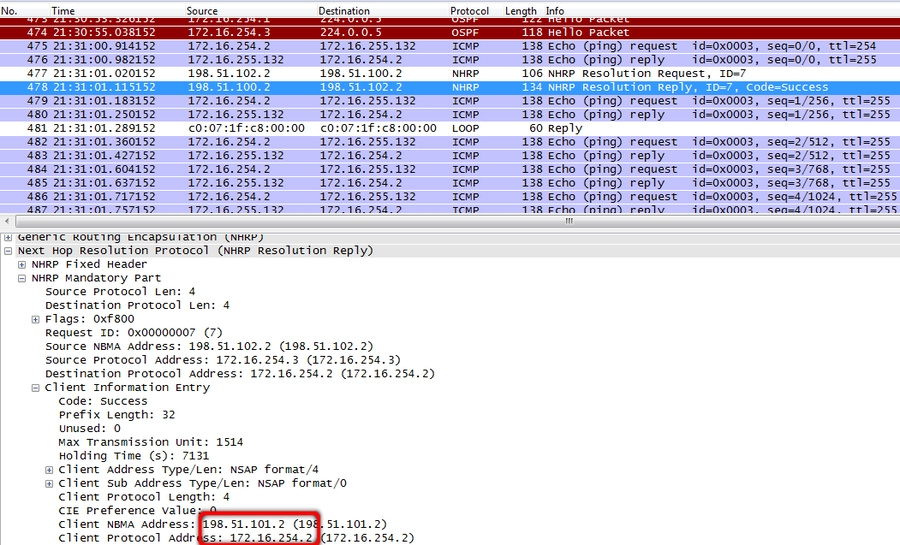Image resolution: width=900 pixels, height=545 pixels.
Task: Expand the NHRP Fixed Header node
Action: pos(22,264)
